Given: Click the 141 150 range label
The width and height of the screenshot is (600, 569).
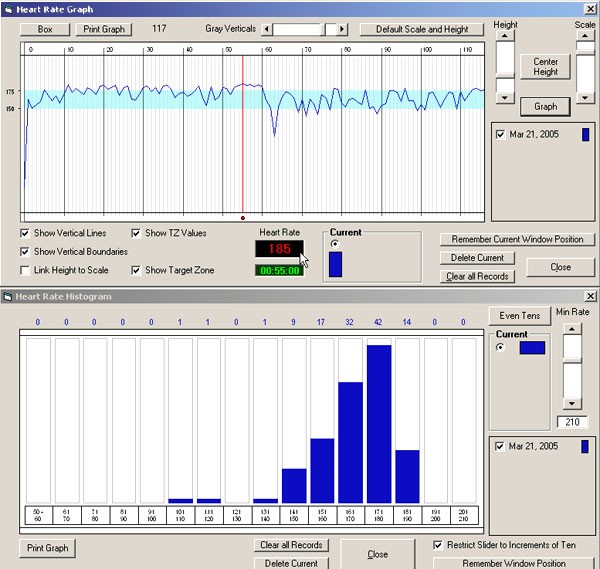Looking at the screenshot, I should coord(293,515).
